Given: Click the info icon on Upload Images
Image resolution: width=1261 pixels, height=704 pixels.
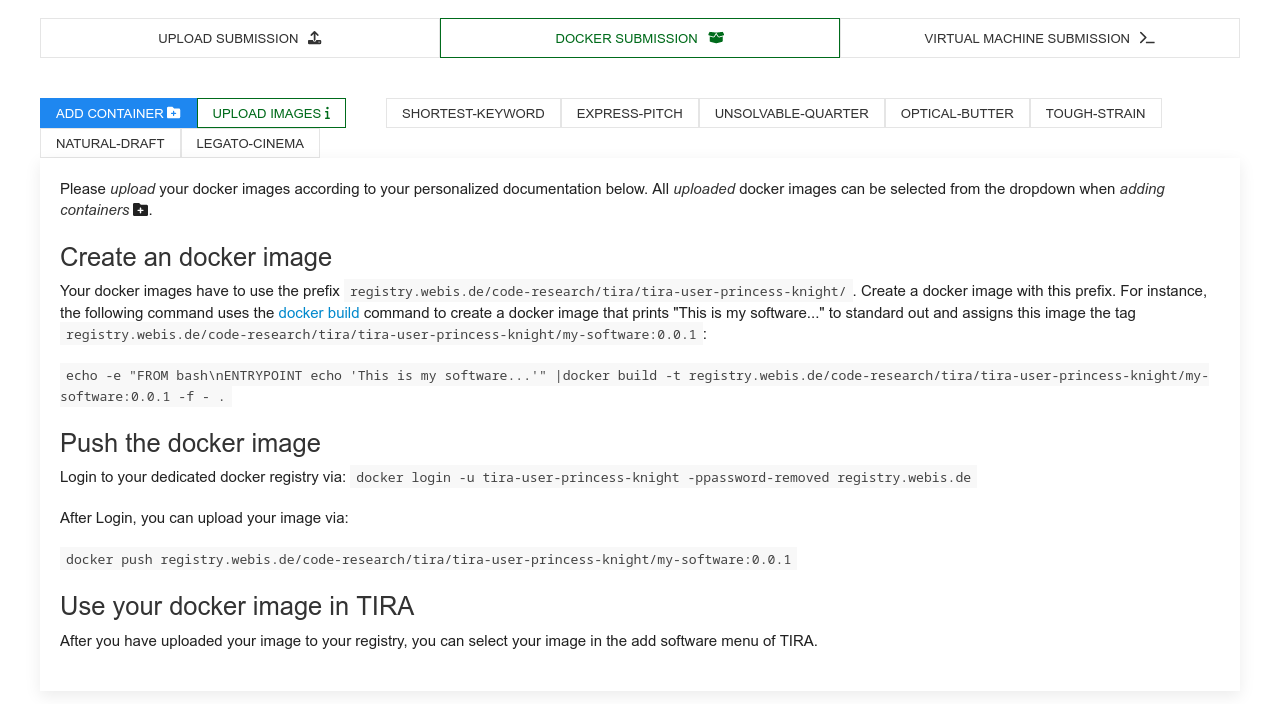Looking at the screenshot, I should coord(327,114).
